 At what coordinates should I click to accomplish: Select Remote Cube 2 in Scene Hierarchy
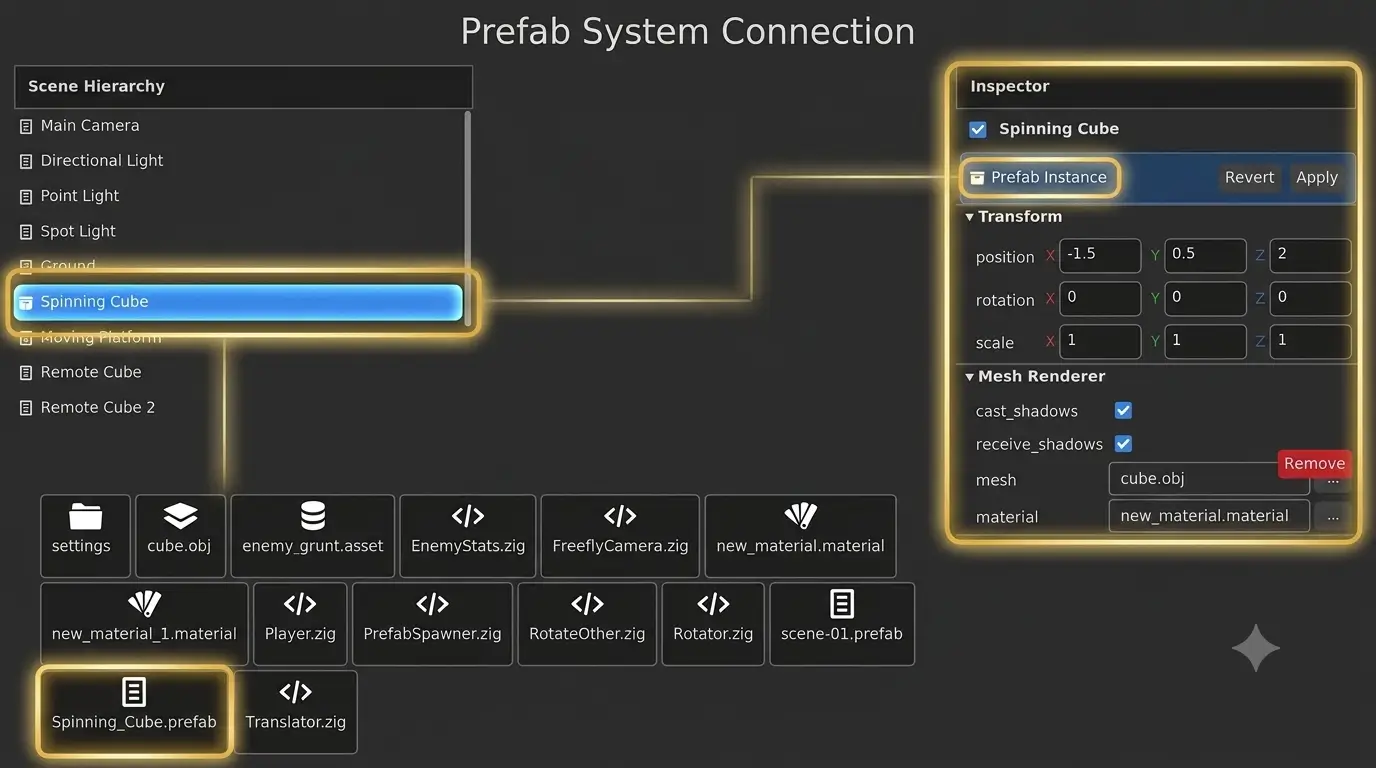[x=240, y=408]
